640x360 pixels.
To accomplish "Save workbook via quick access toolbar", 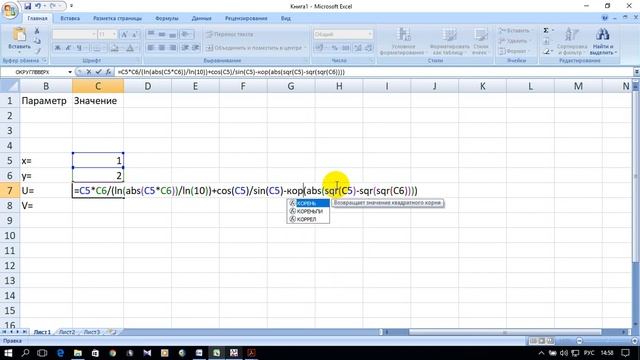I will (x=27, y=6).
